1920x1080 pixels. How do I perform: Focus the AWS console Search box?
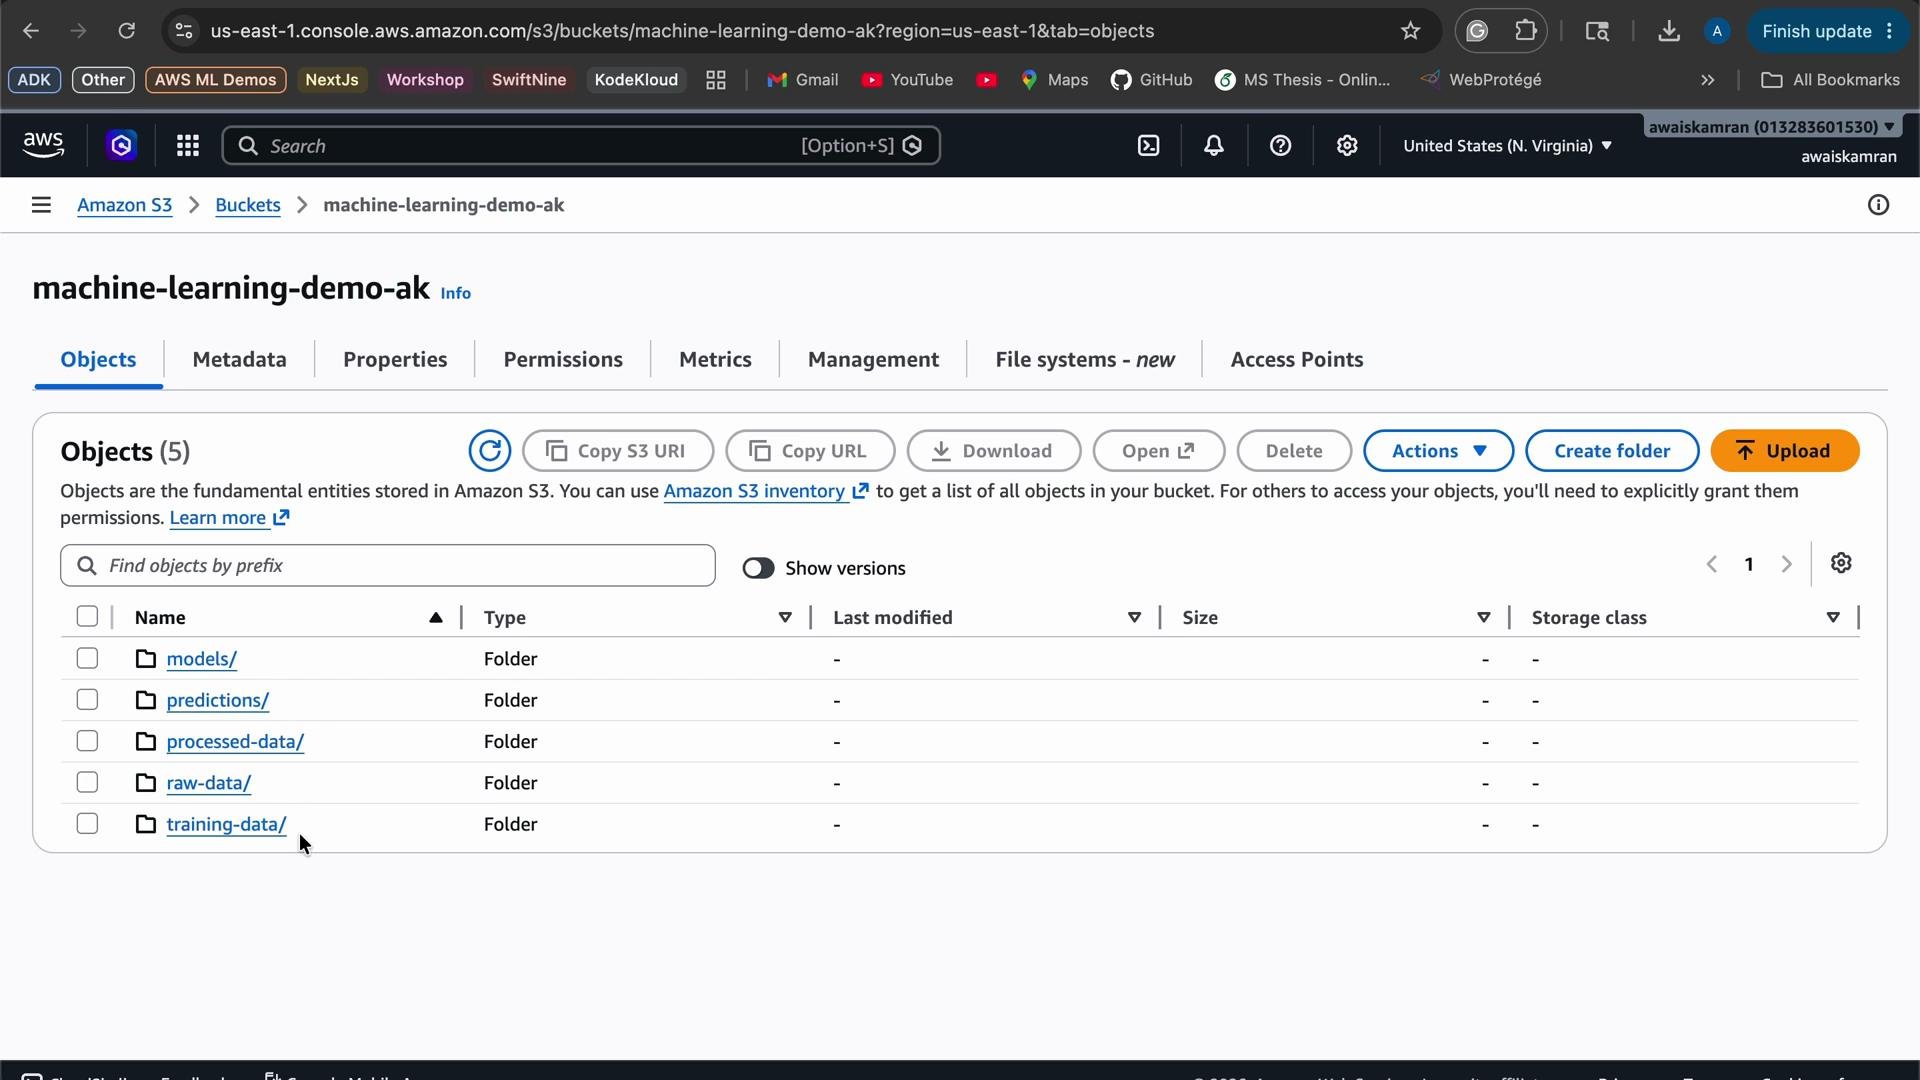pyautogui.click(x=581, y=146)
